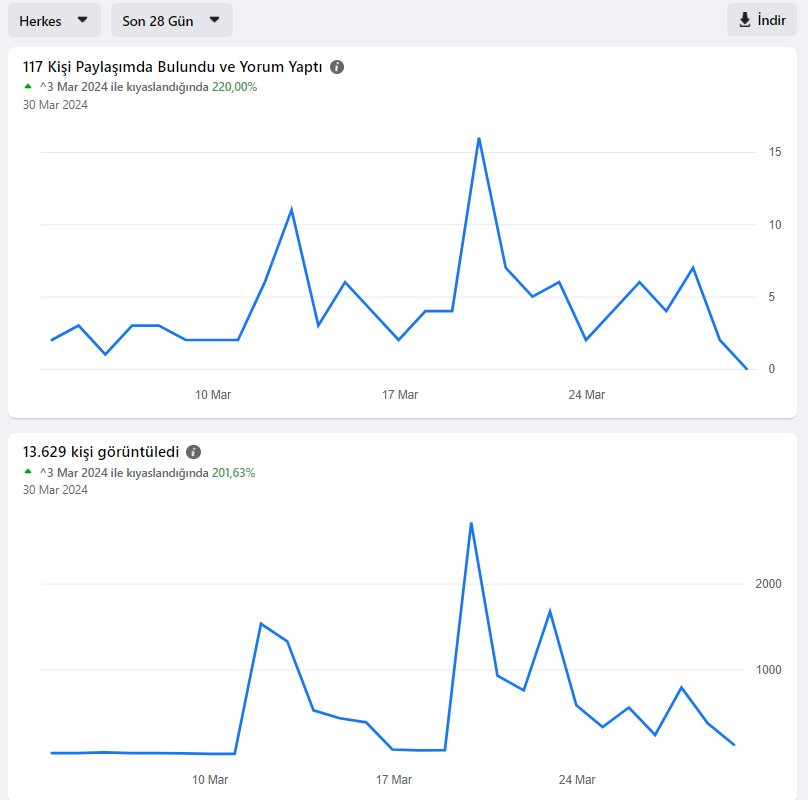Click the 10 value on engagement y-axis

click(x=775, y=225)
